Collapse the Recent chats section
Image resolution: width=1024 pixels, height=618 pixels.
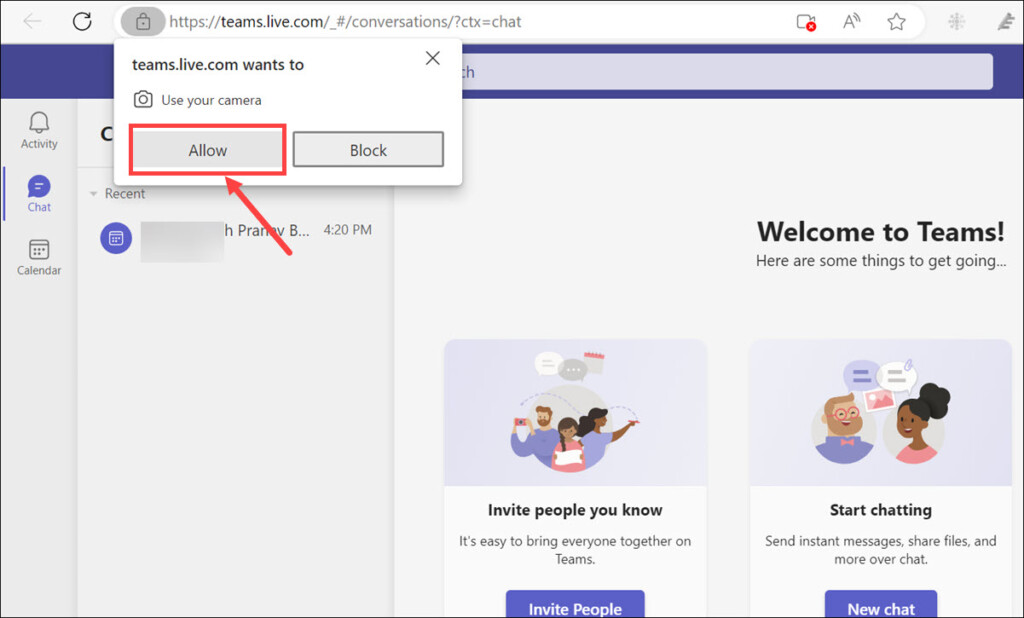94,194
